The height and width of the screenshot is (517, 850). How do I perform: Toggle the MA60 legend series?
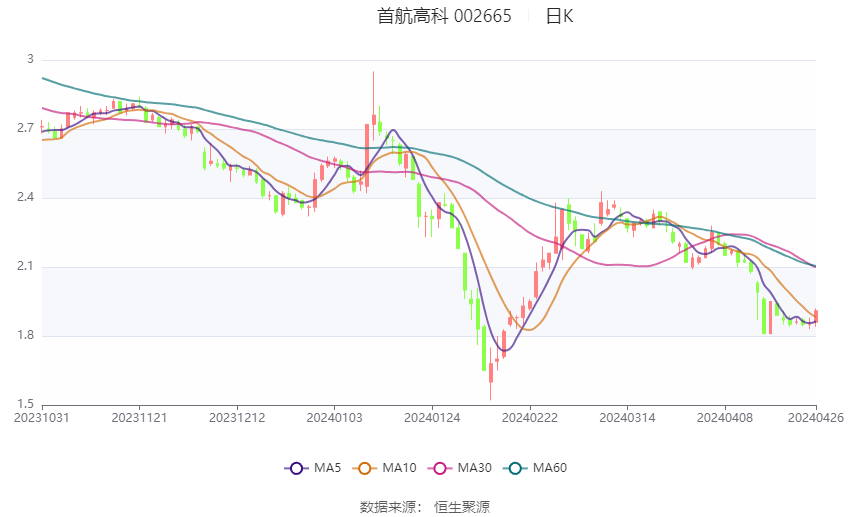(535, 468)
